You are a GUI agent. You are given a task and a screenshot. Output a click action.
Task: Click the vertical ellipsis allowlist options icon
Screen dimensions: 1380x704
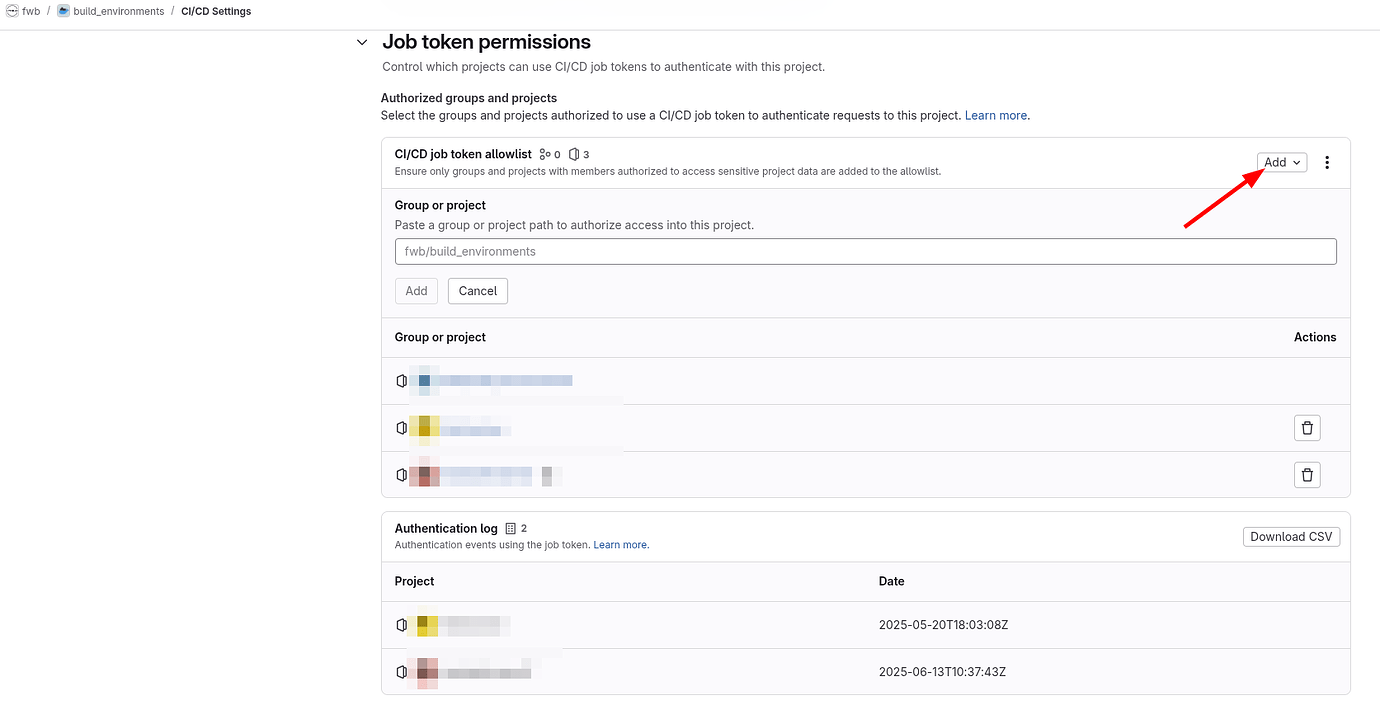(1327, 162)
